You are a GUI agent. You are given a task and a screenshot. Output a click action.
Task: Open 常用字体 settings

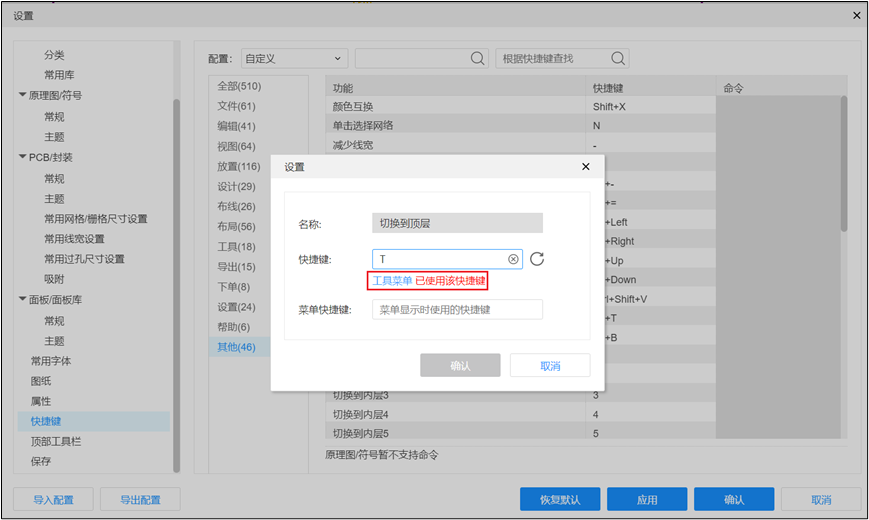point(50,361)
